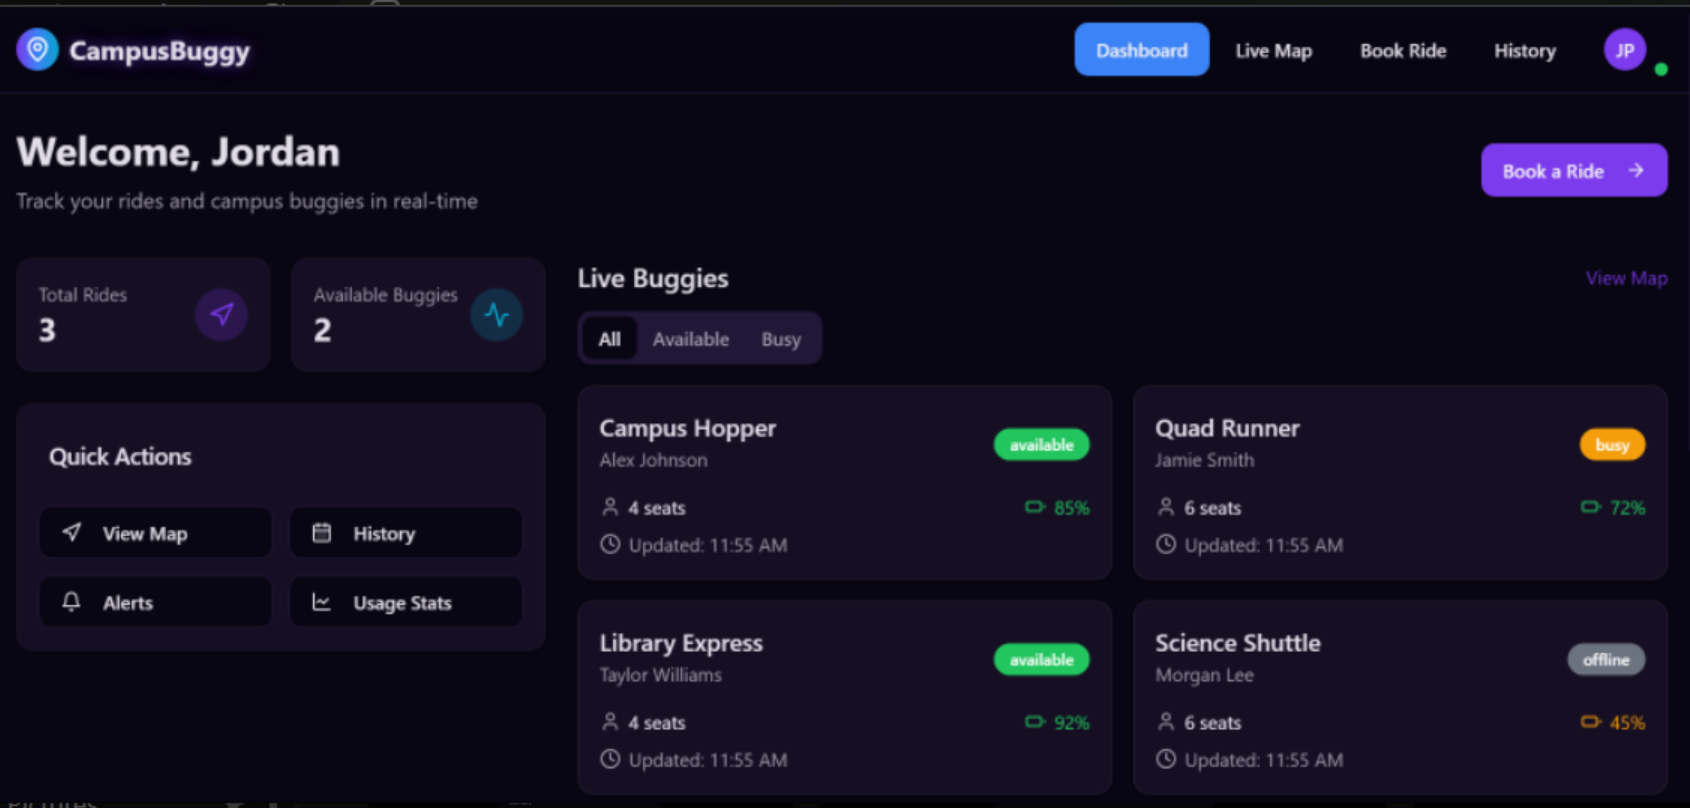1690x808 pixels.
Task: Click the busy badge on Quad Runner
Action: pos(1612,445)
